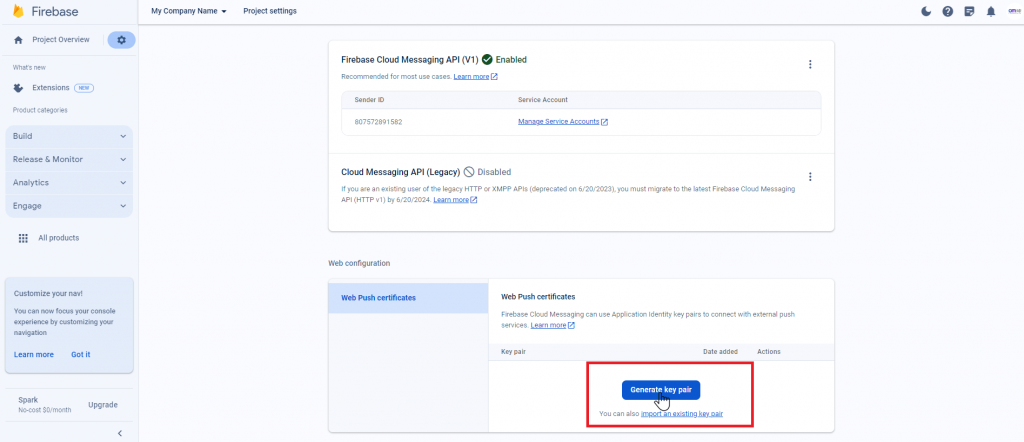Expand the Build category

click(69, 136)
